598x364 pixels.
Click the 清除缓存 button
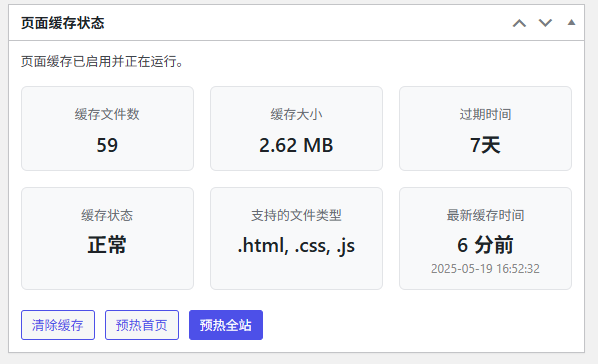point(58,325)
